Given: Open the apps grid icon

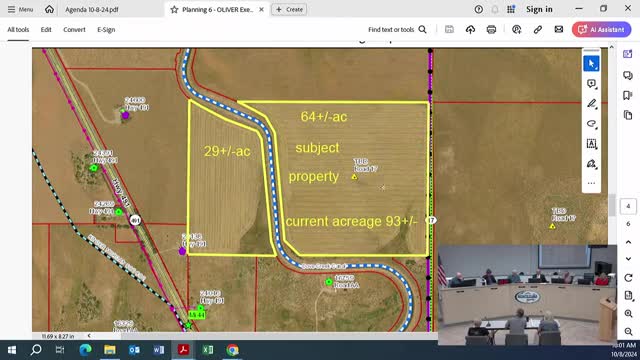Looking at the screenshot, I should click(511, 9).
